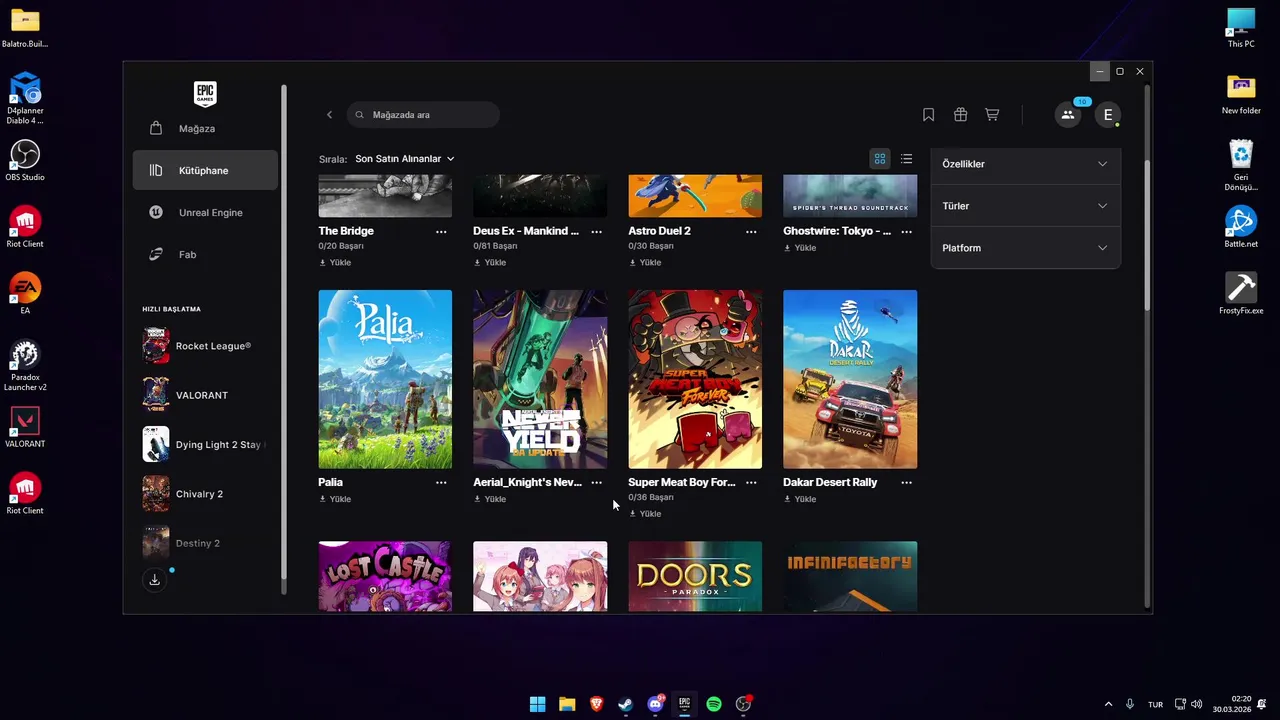1280x720 pixels.
Task: Click the Mağazada ara search field
Action: pyautogui.click(x=423, y=115)
